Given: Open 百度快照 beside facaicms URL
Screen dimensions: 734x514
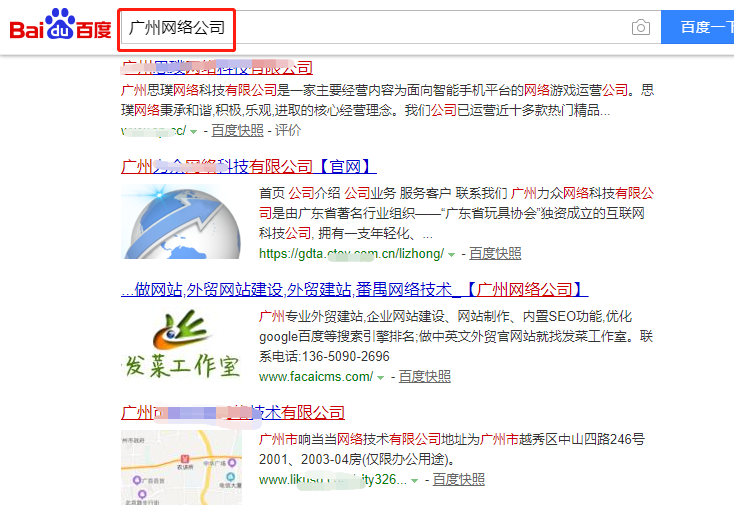Looking at the screenshot, I should tap(425, 376).
